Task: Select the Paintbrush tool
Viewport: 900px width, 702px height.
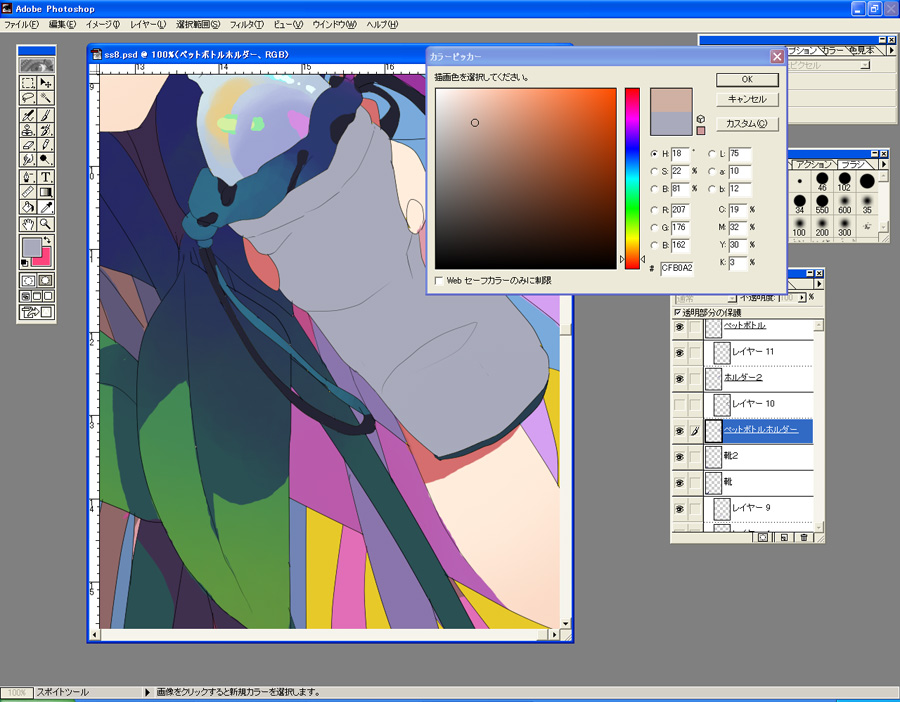Action: (x=45, y=115)
